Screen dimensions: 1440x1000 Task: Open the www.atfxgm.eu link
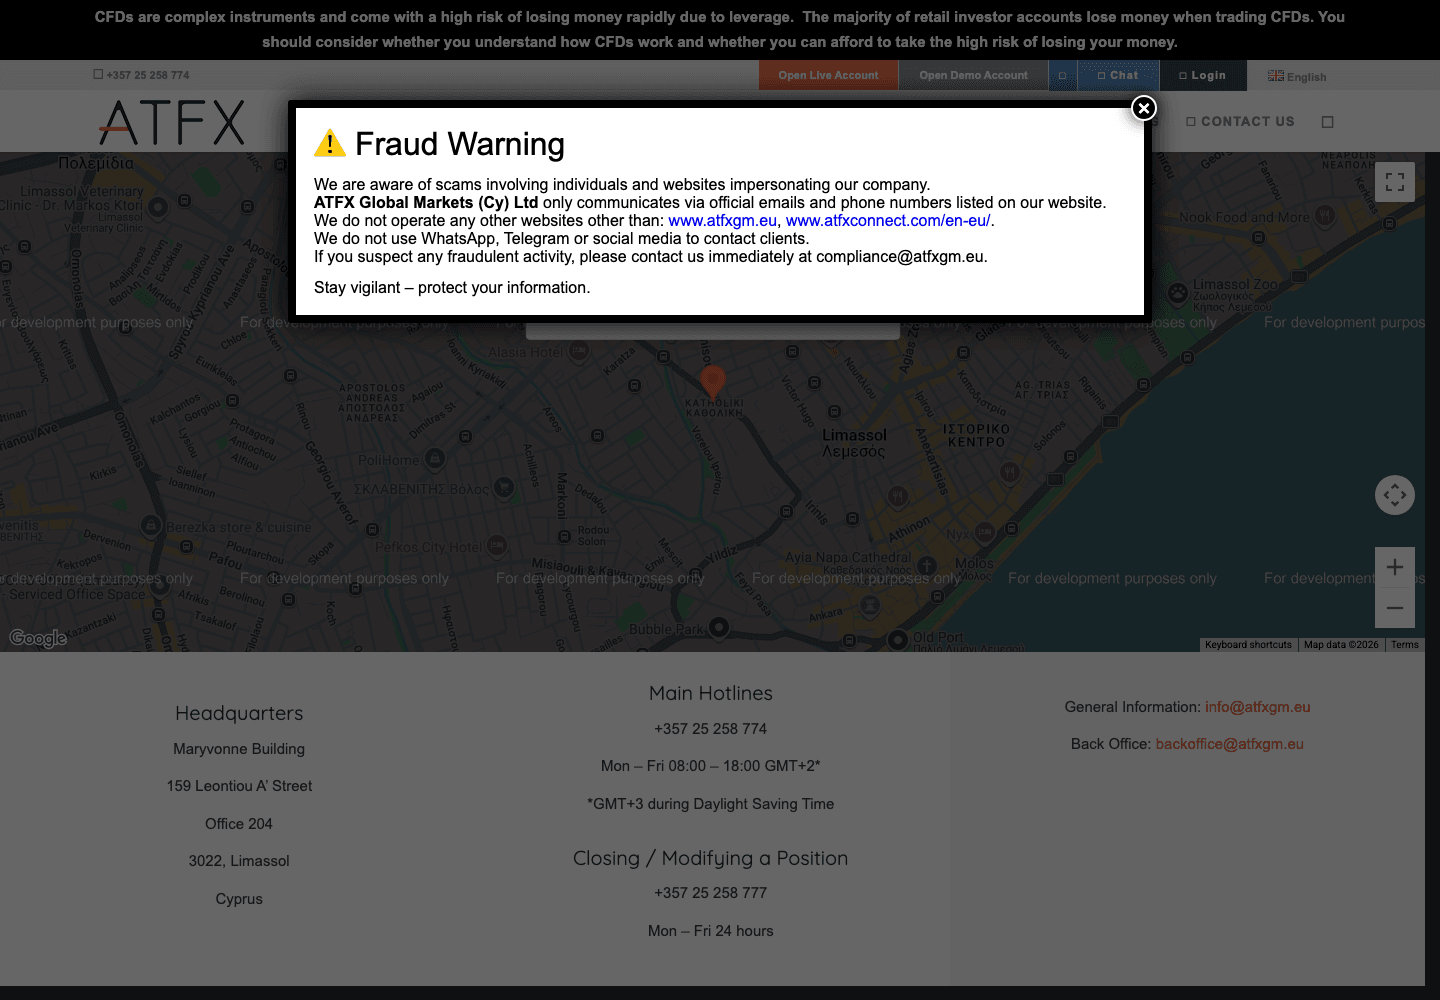click(x=722, y=221)
